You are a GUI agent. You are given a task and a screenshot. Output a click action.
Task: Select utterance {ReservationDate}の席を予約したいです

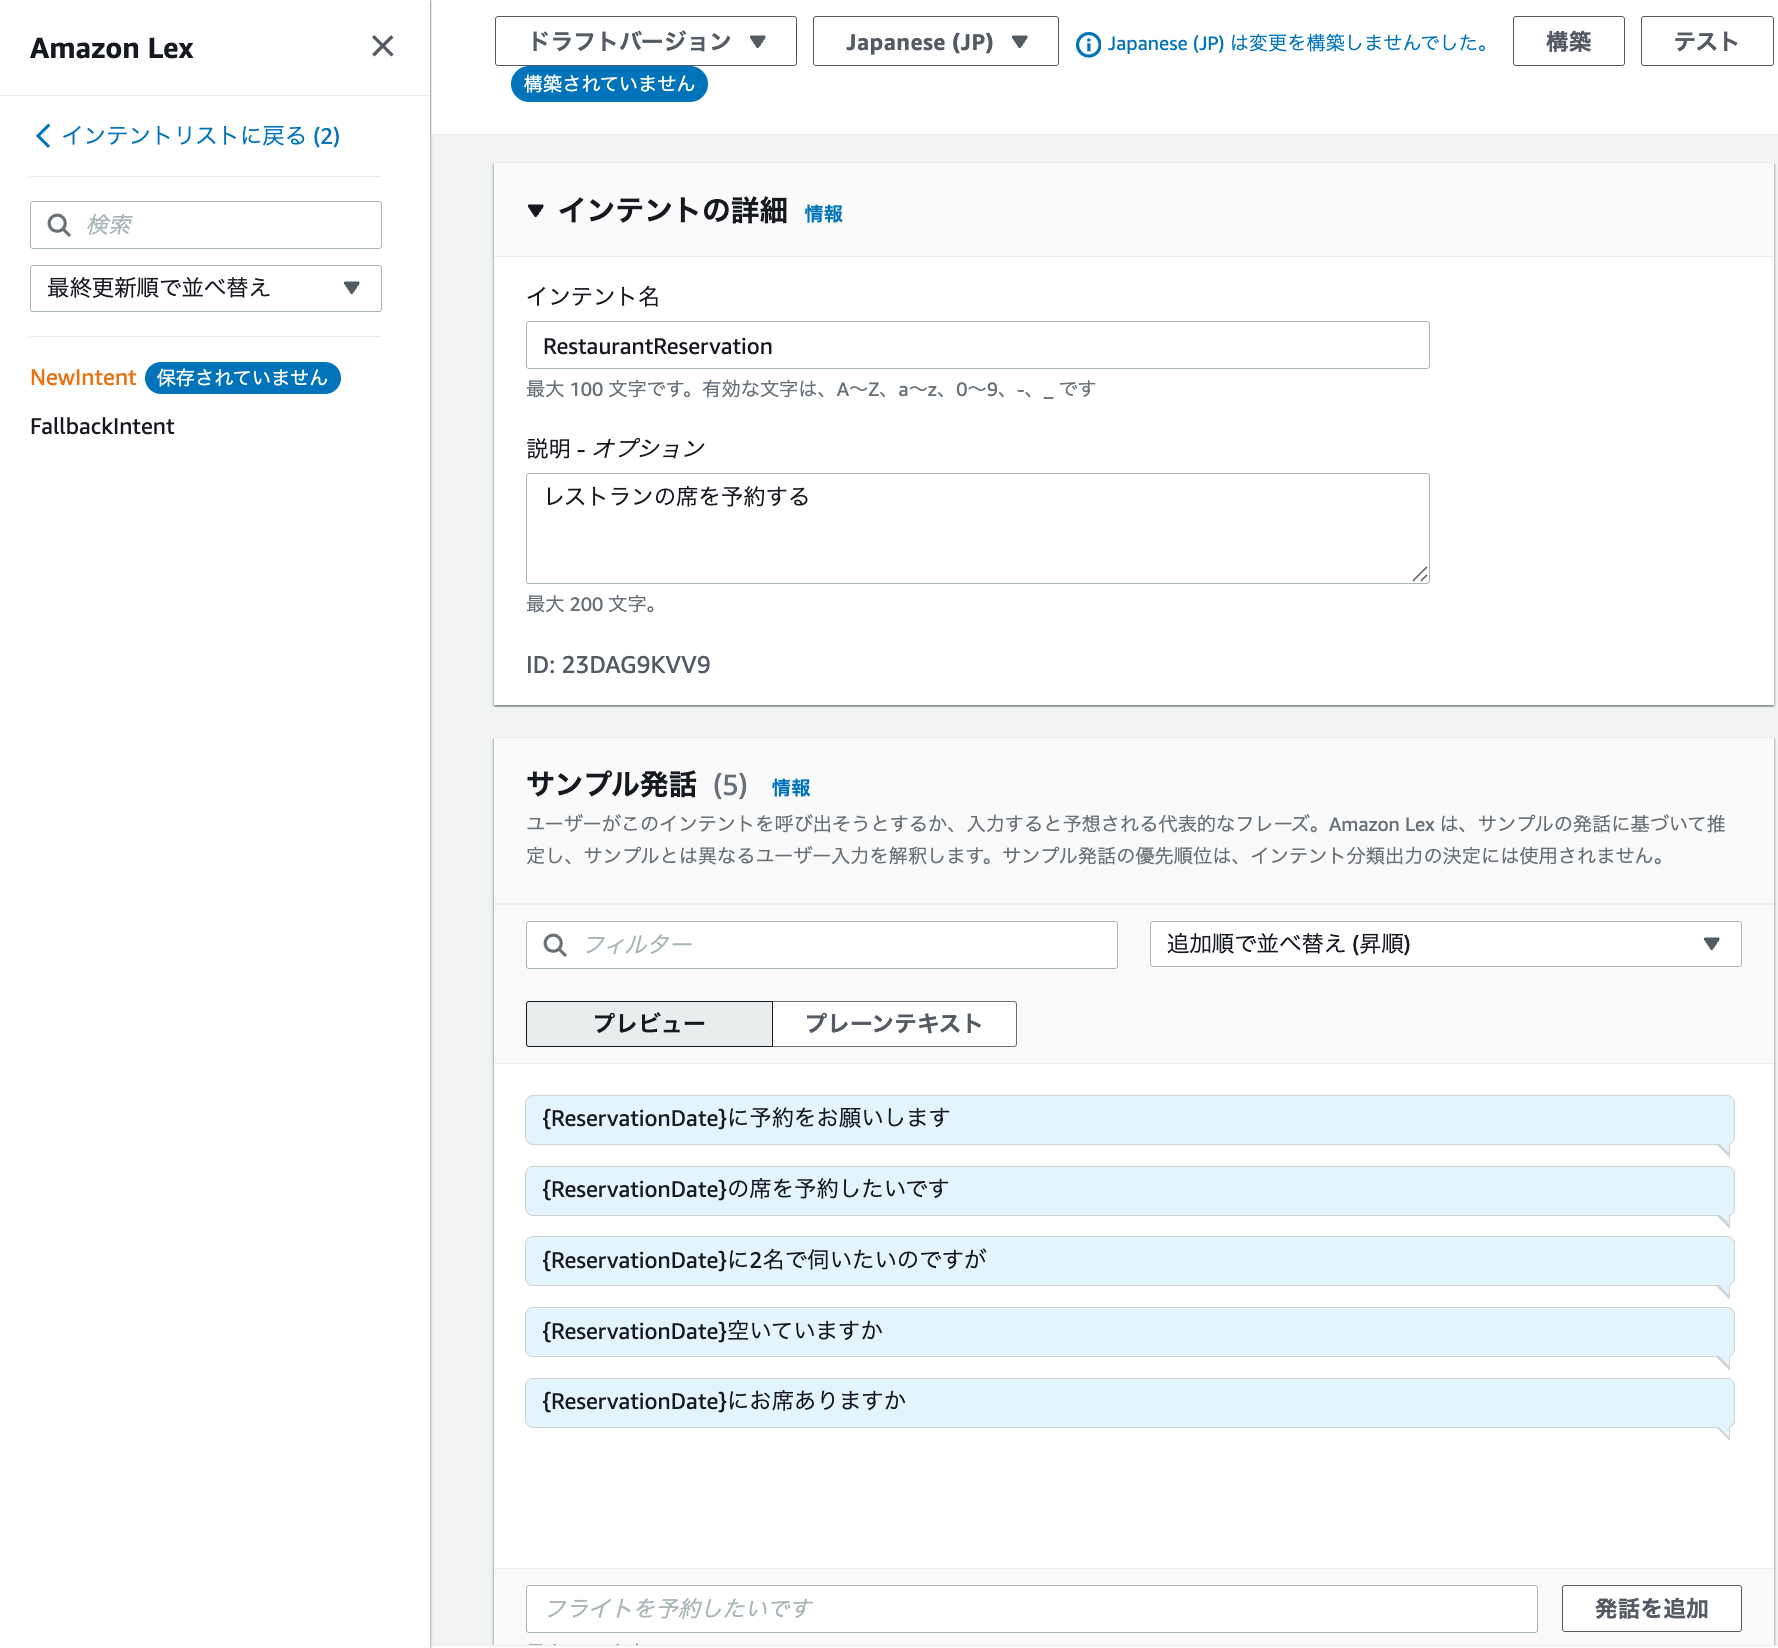coord(1130,1191)
